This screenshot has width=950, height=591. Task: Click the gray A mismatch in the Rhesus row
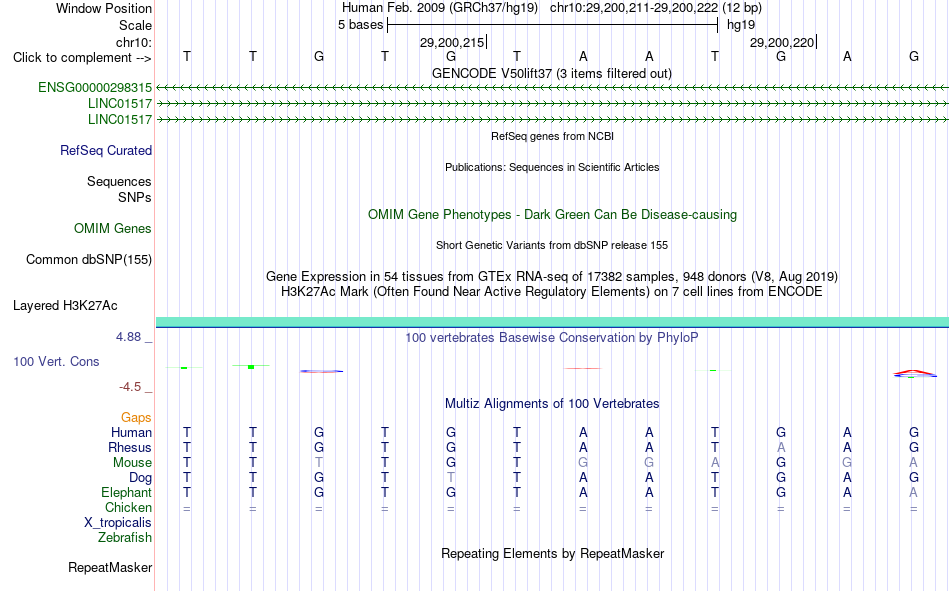781,447
